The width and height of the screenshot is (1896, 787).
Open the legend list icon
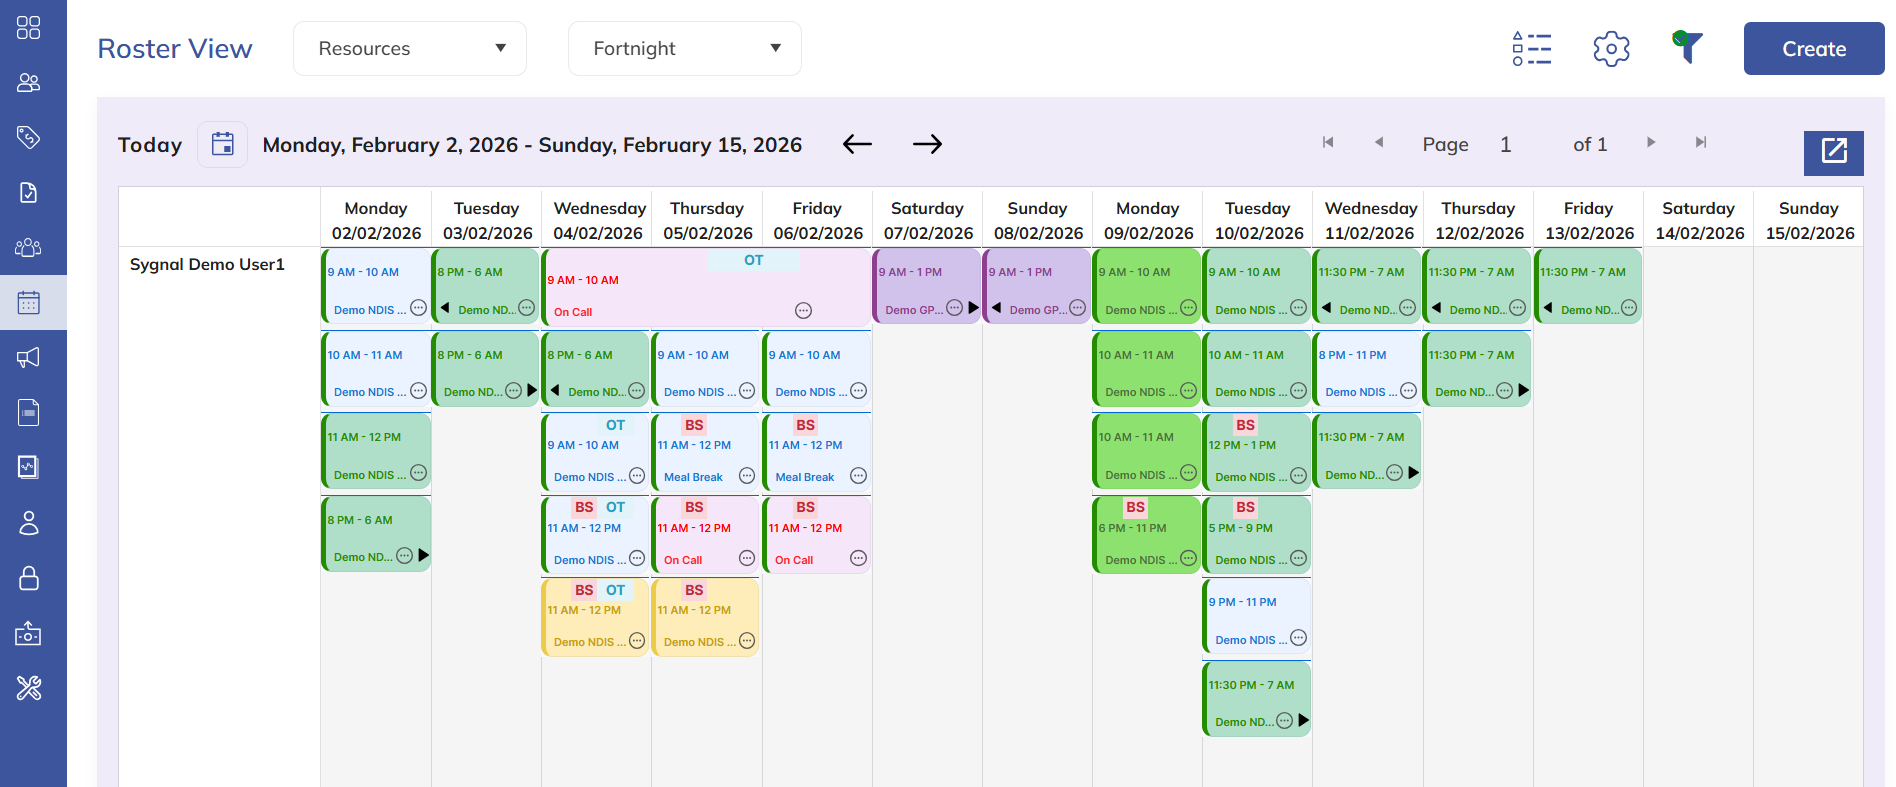pos(1531,49)
